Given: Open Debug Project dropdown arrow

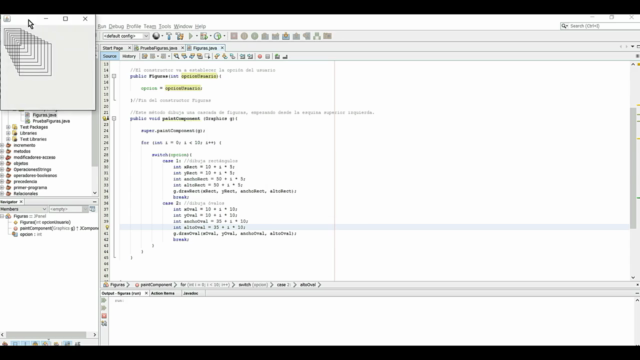Looking at the screenshot, I should pos(211,36).
